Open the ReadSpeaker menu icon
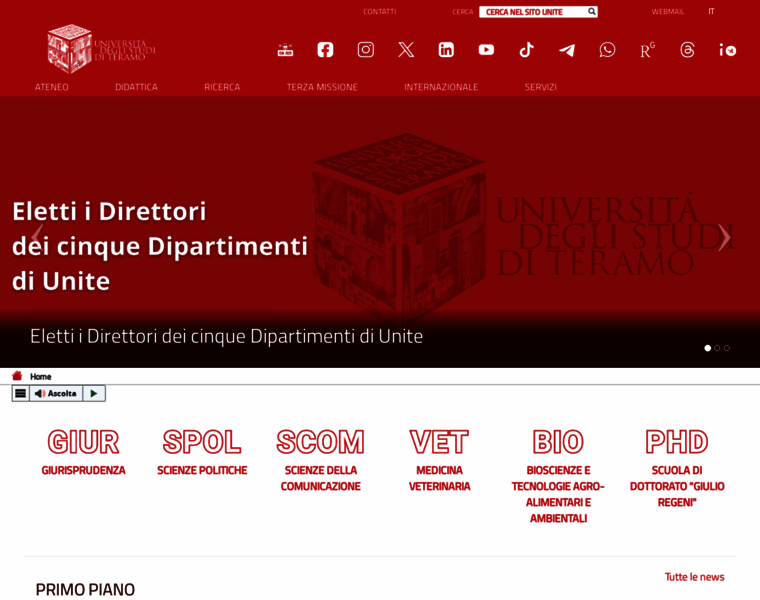 (20, 393)
